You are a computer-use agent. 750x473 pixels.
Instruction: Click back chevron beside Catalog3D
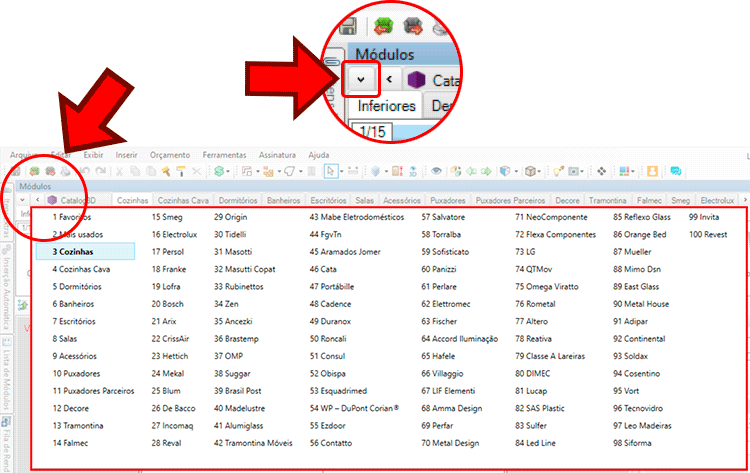pyautogui.click(x=38, y=200)
